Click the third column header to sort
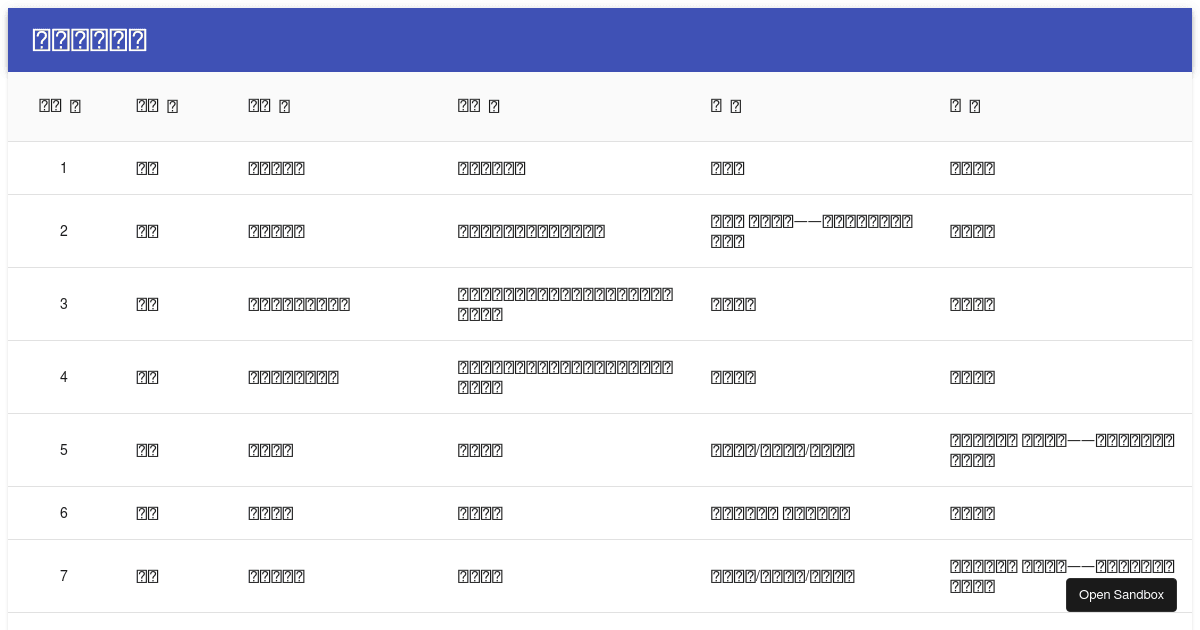The image size is (1200, 630). [x=269, y=106]
